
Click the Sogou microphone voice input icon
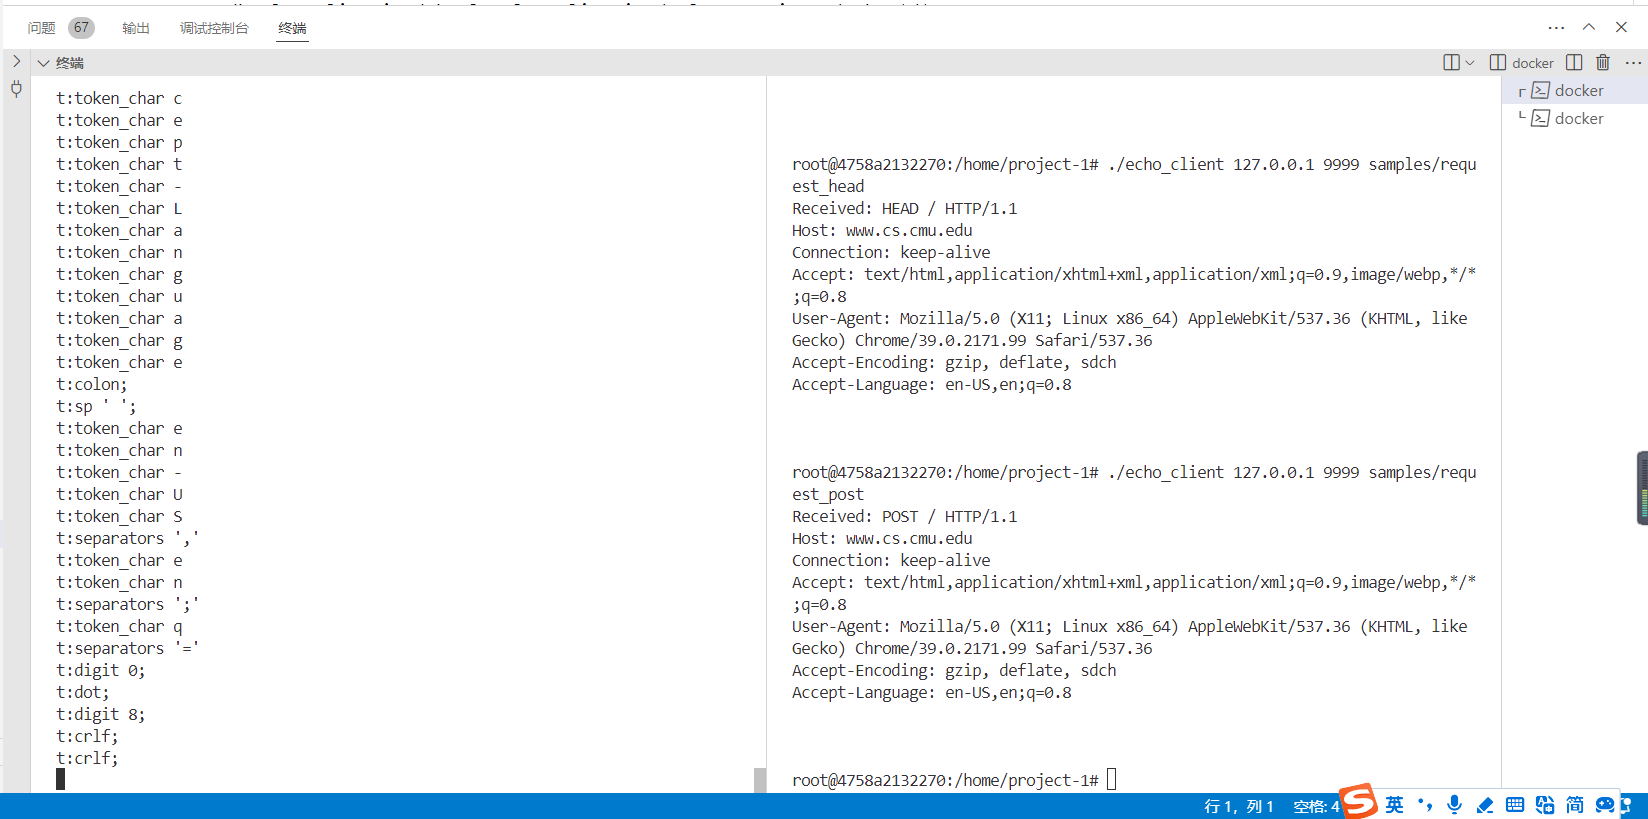1454,805
